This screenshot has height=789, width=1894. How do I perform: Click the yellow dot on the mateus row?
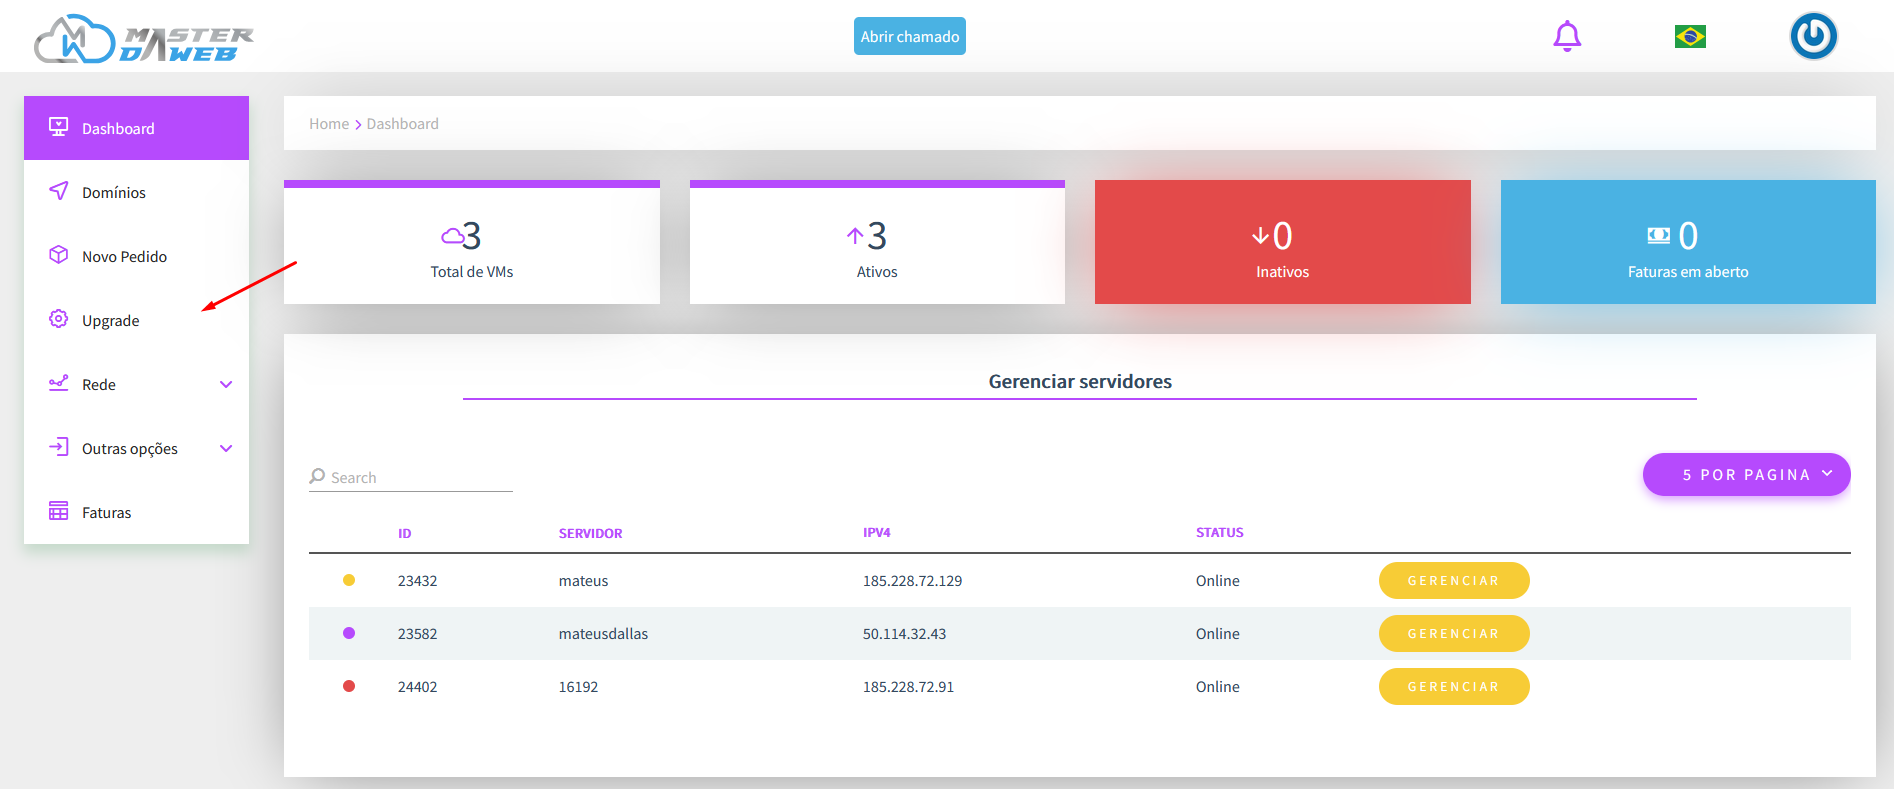pos(349,580)
